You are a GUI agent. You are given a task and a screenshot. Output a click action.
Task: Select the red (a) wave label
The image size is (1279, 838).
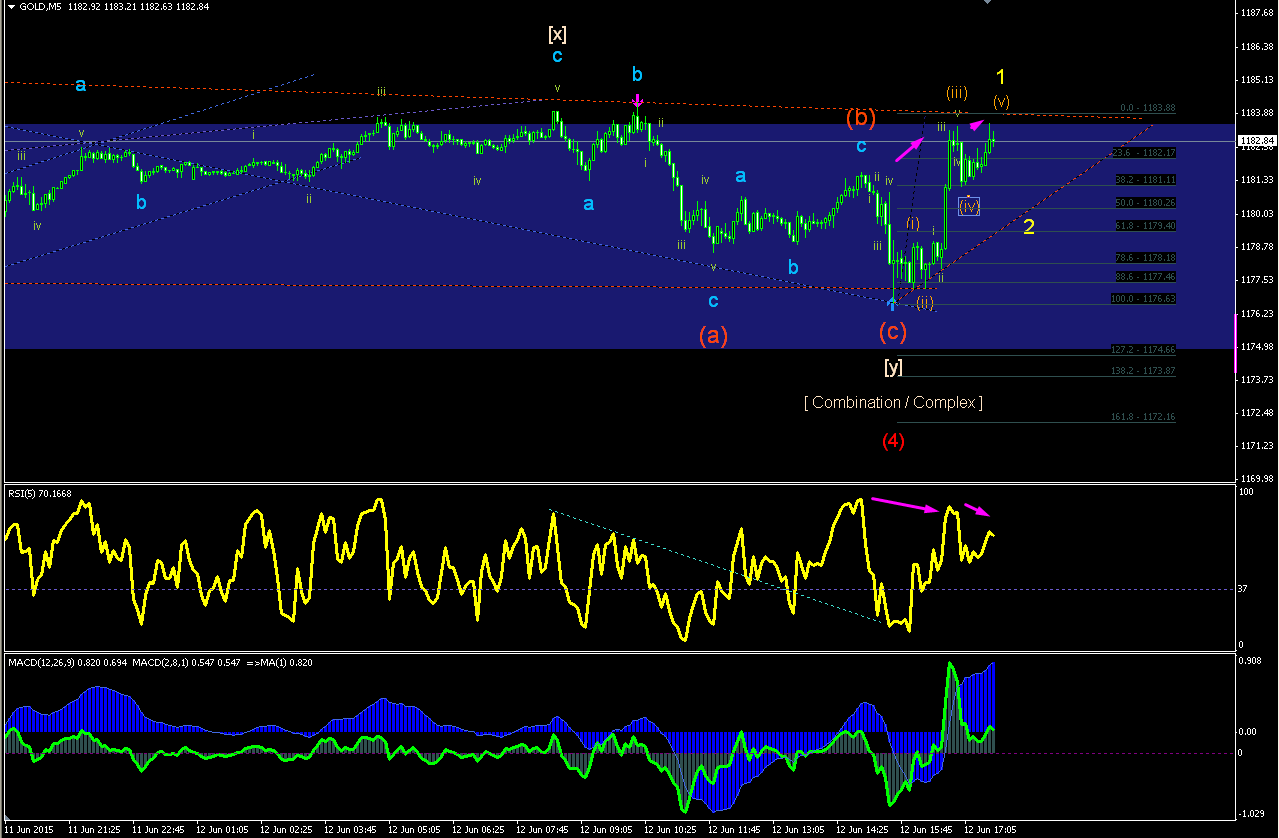(713, 336)
